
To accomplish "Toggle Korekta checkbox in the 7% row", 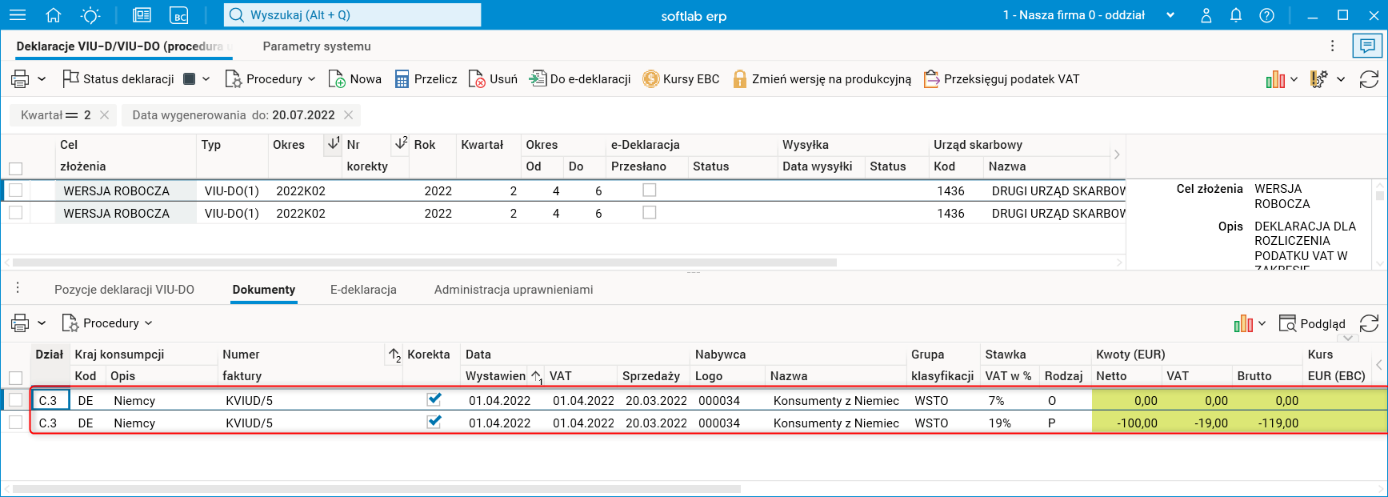I will (434, 399).
